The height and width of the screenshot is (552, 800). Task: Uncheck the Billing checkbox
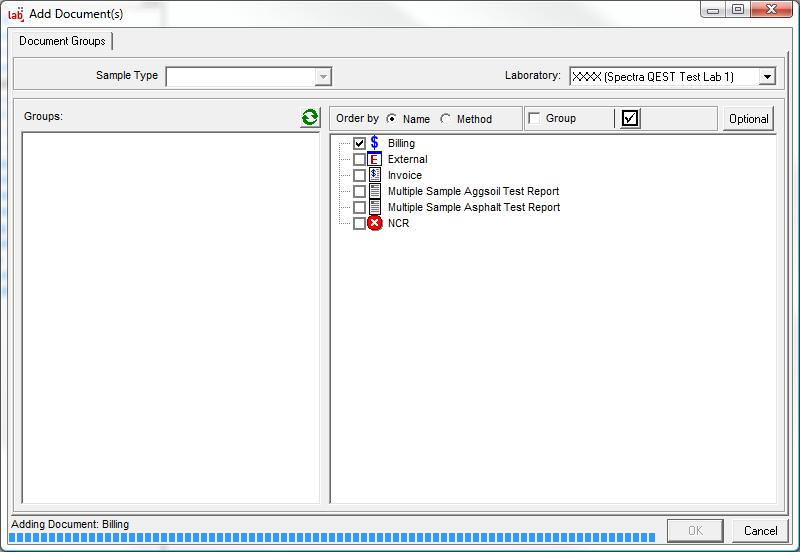pyautogui.click(x=359, y=143)
